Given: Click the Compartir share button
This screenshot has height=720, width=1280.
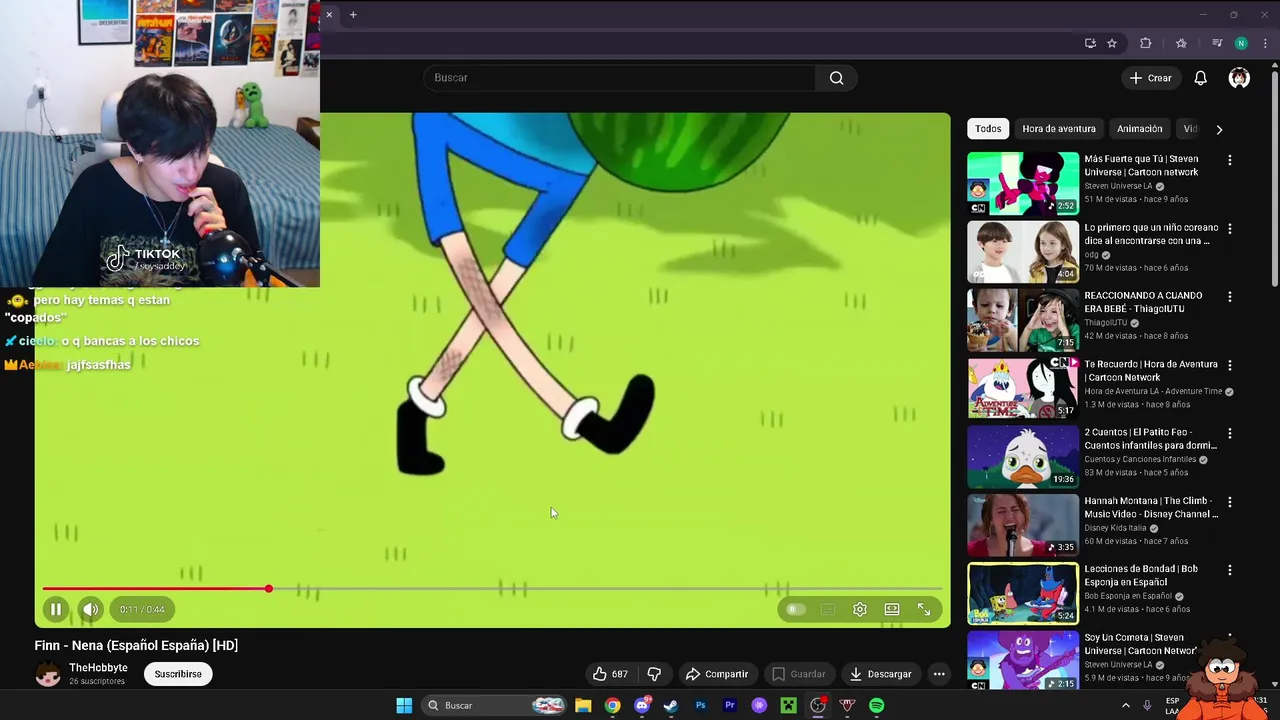Looking at the screenshot, I should [716, 674].
